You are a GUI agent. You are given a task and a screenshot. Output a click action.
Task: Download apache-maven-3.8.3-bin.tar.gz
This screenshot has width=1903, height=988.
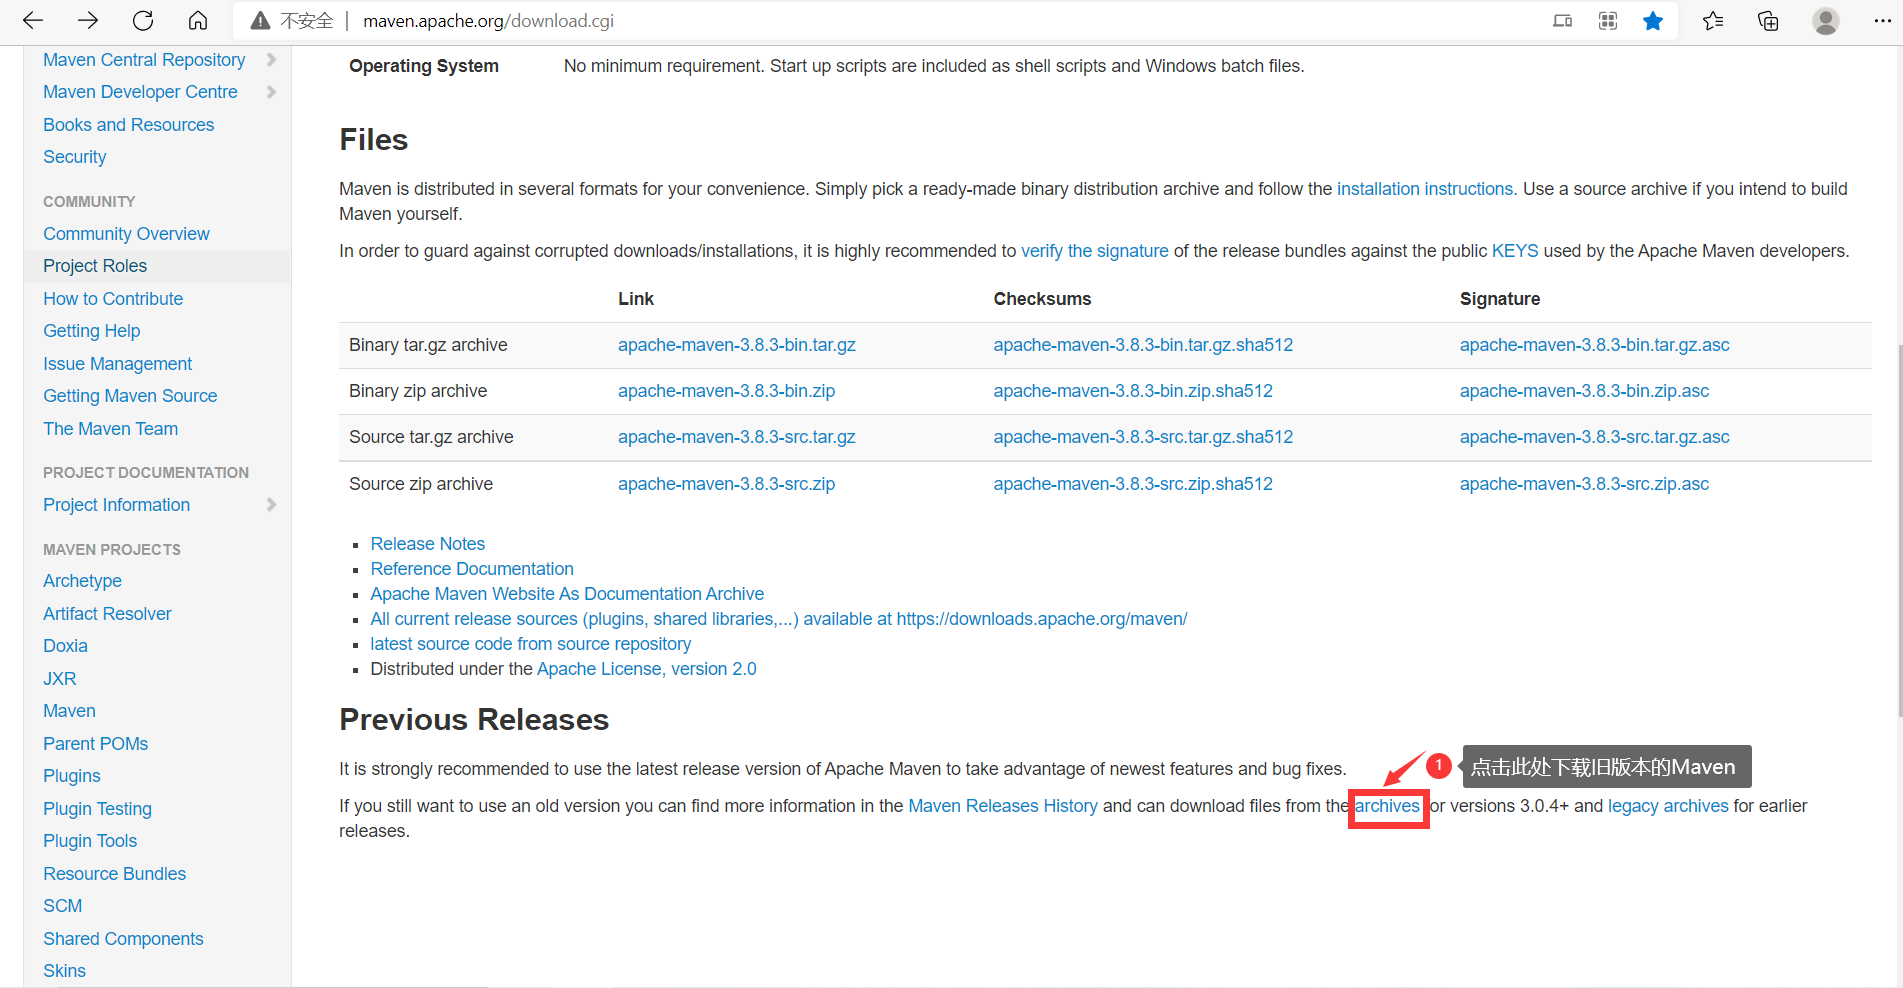click(x=737, y=345)
